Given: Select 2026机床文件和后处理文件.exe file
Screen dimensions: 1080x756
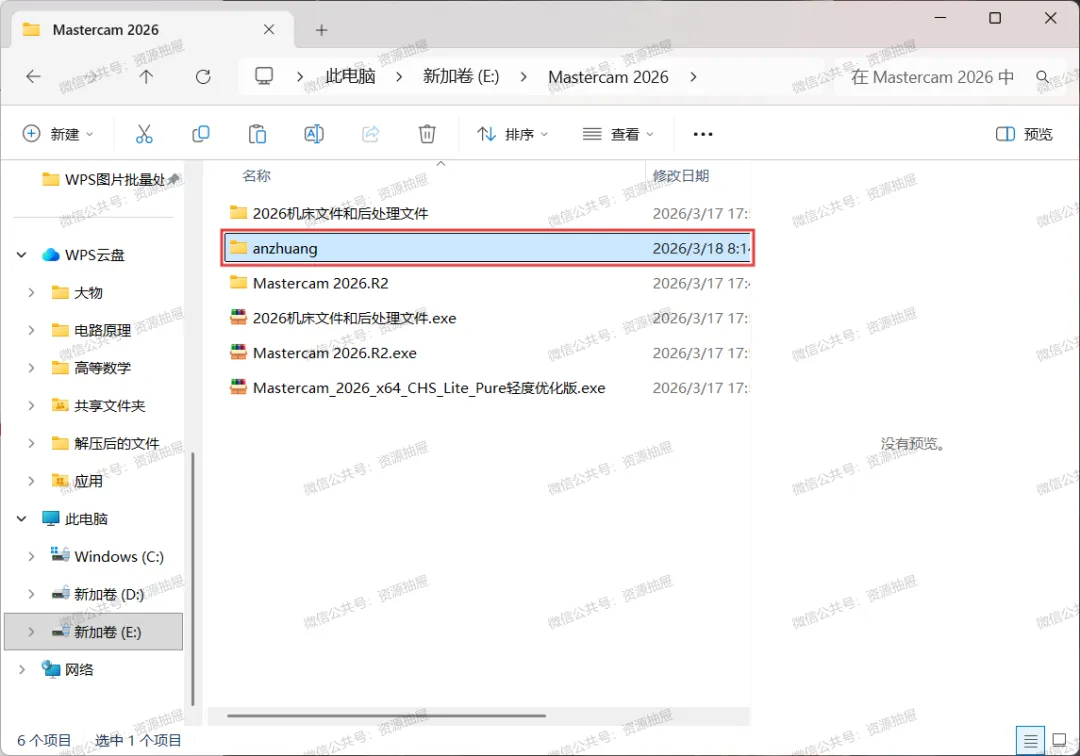Looking at the screenshot, I should 488,318.
